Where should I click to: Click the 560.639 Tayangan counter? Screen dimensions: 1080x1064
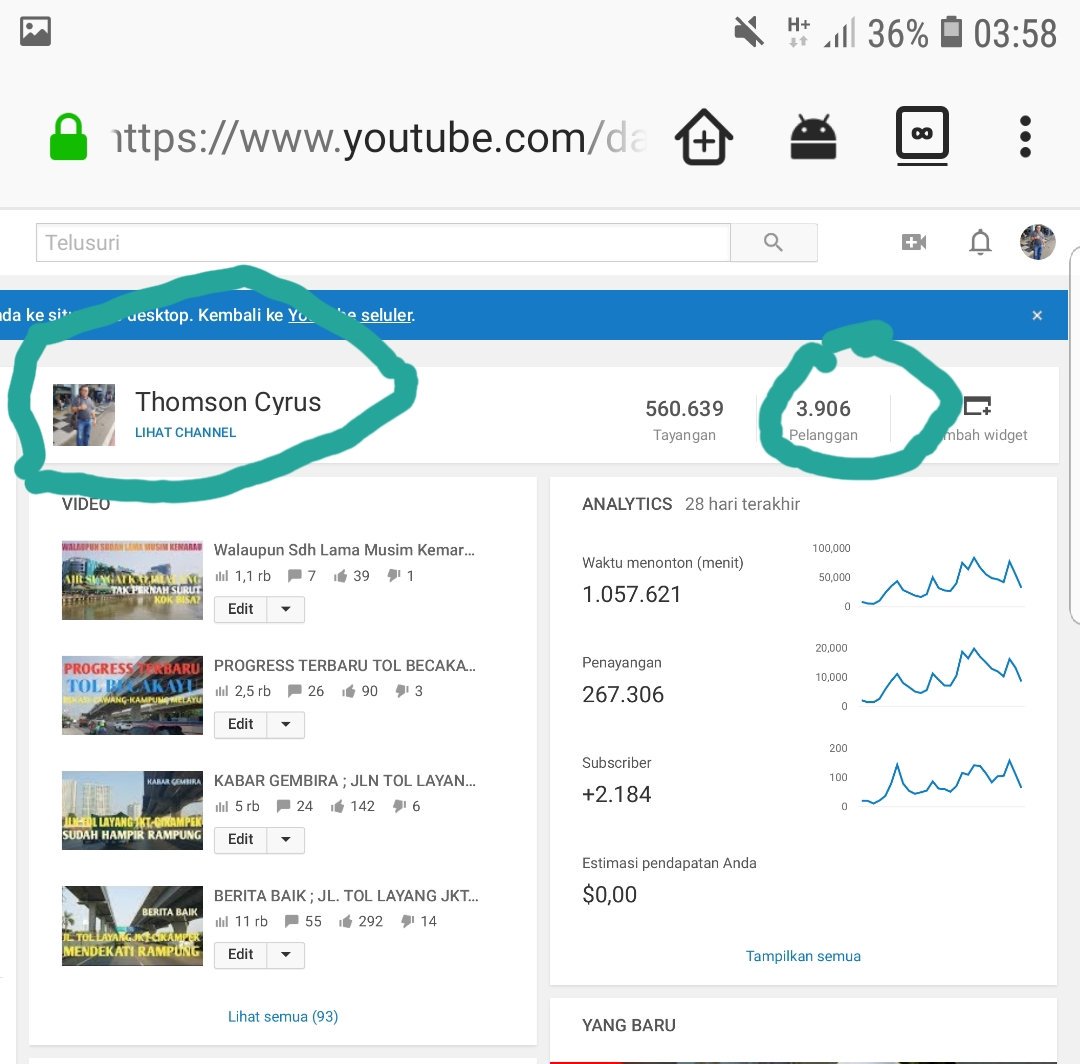point(684,419)
